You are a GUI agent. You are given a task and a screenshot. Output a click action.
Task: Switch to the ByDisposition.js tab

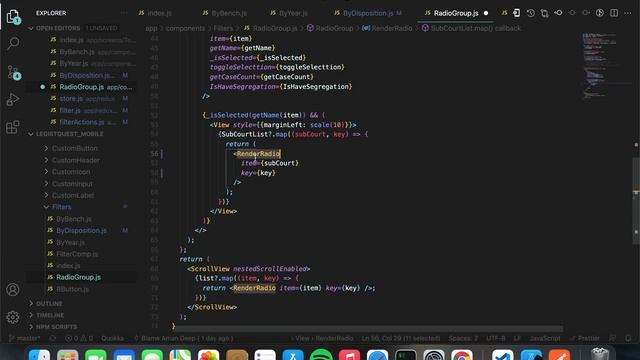point(368,13)
